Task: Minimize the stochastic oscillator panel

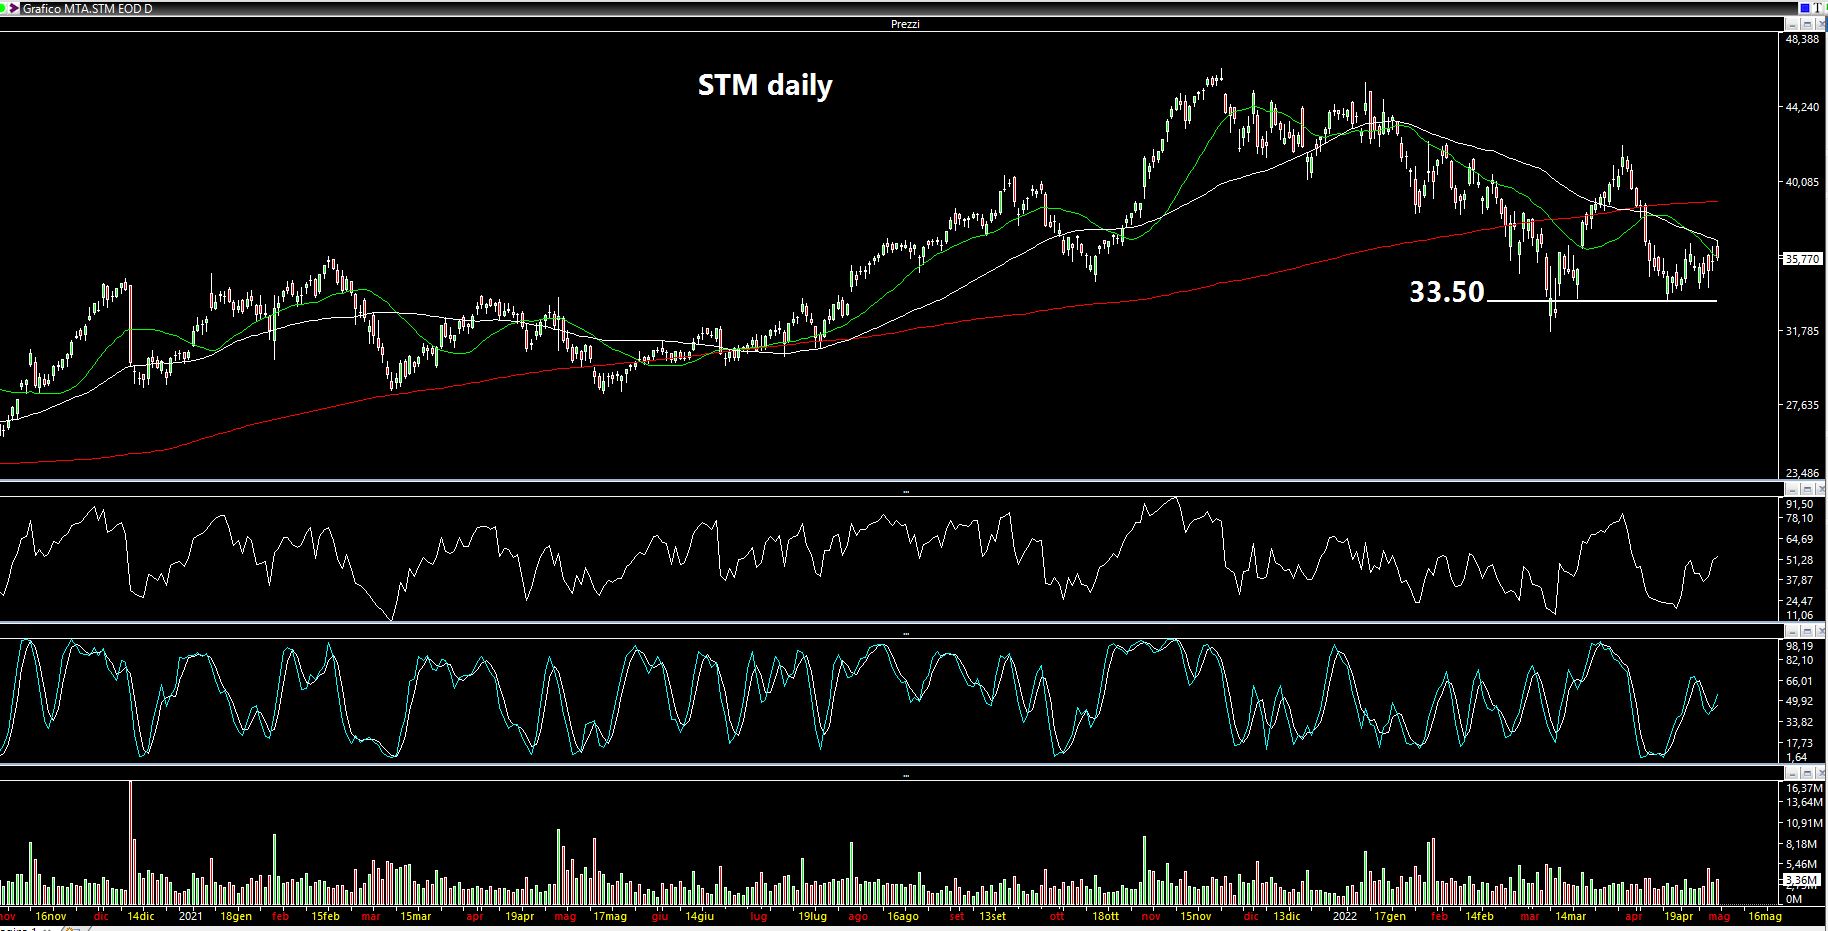Action: point(1792,631)
